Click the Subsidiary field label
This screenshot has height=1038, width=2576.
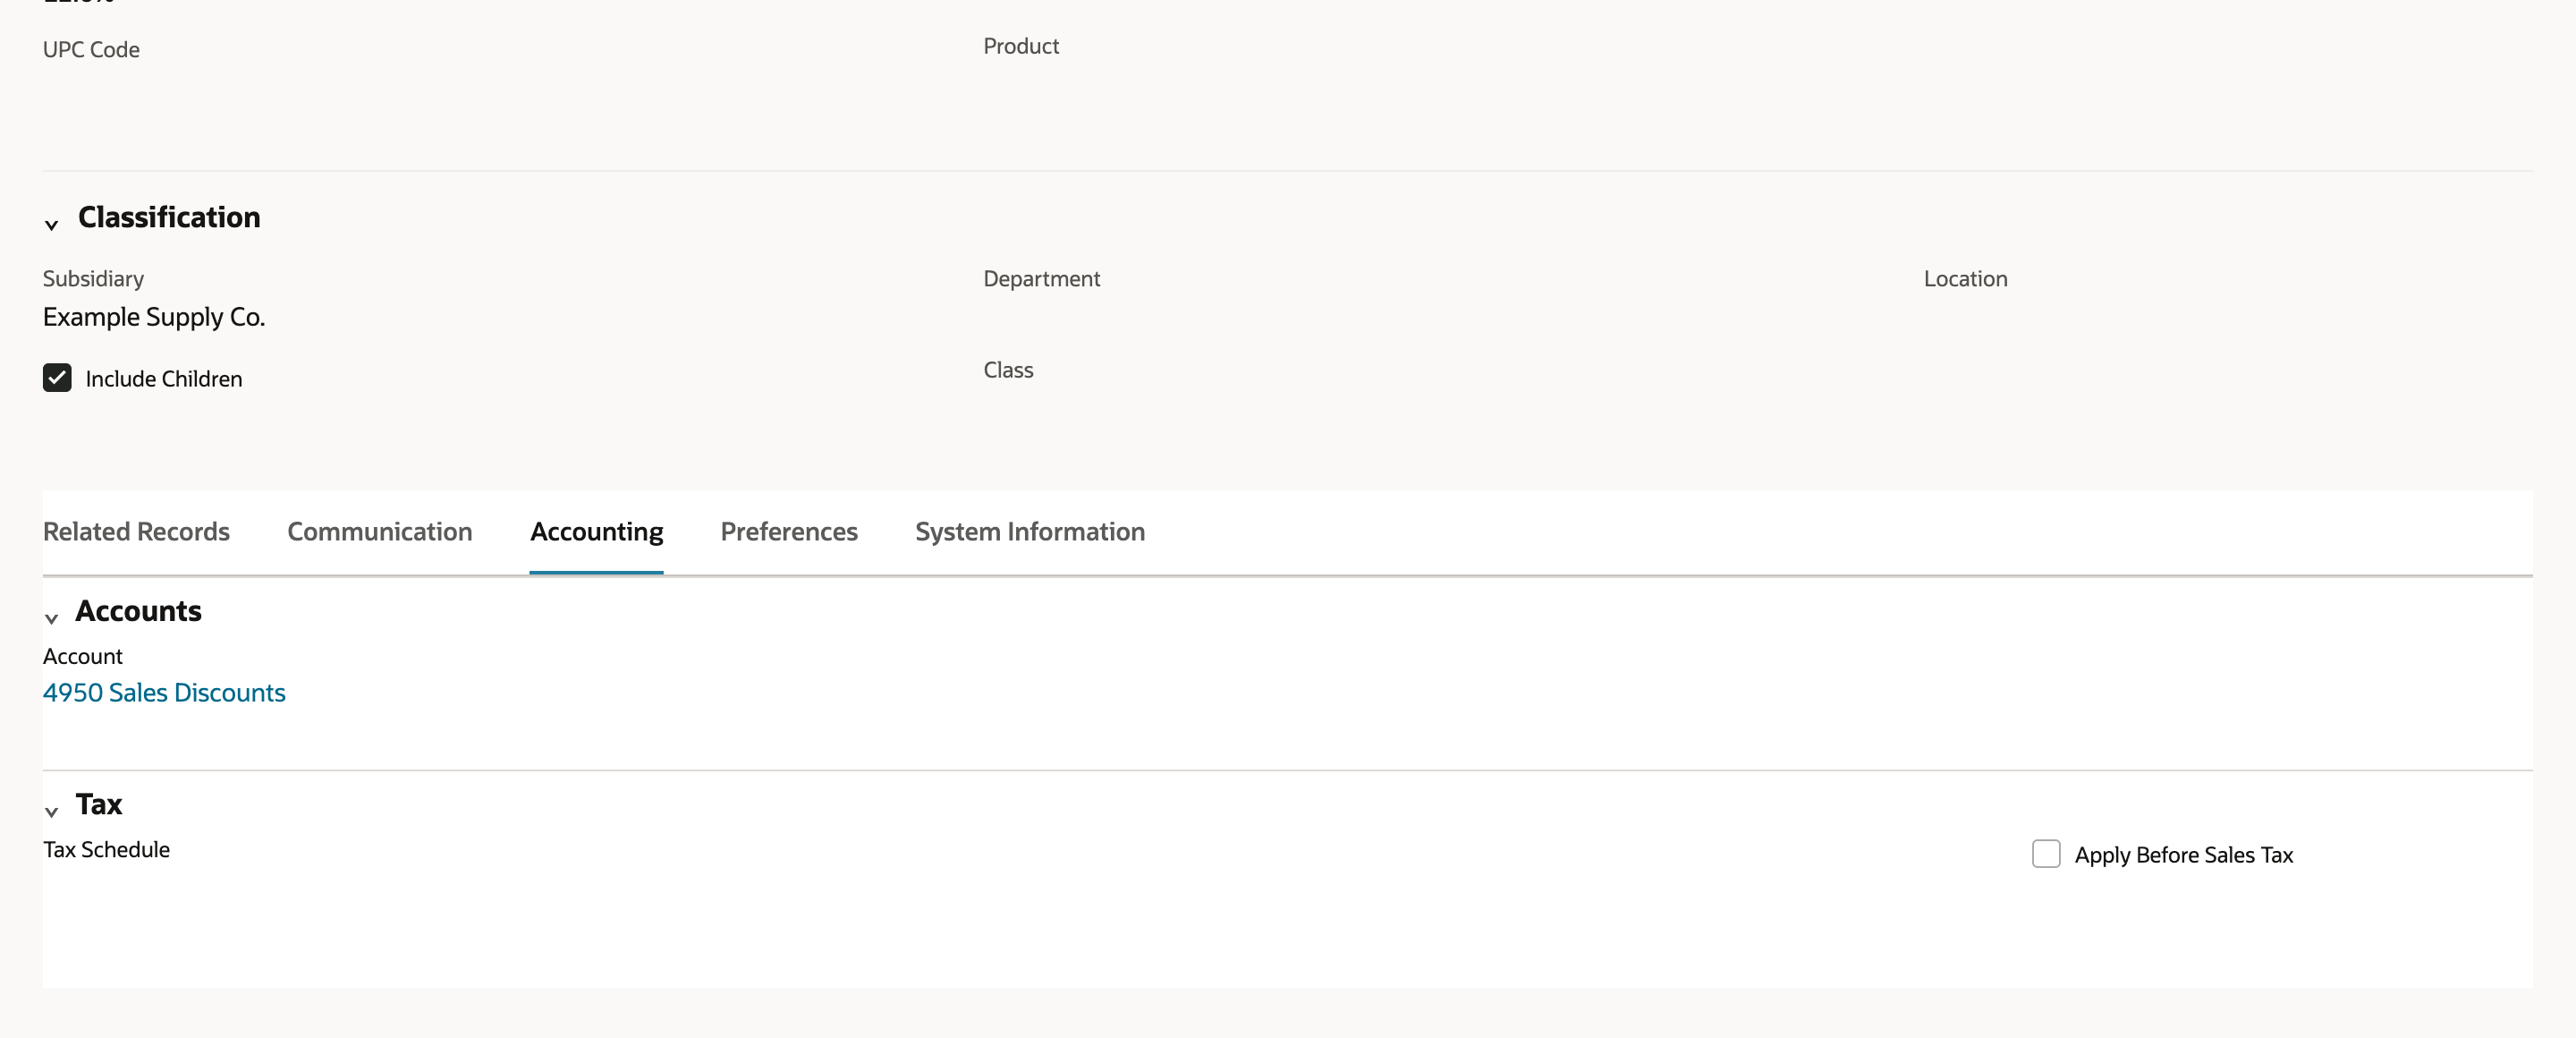[x=93, y=279]
